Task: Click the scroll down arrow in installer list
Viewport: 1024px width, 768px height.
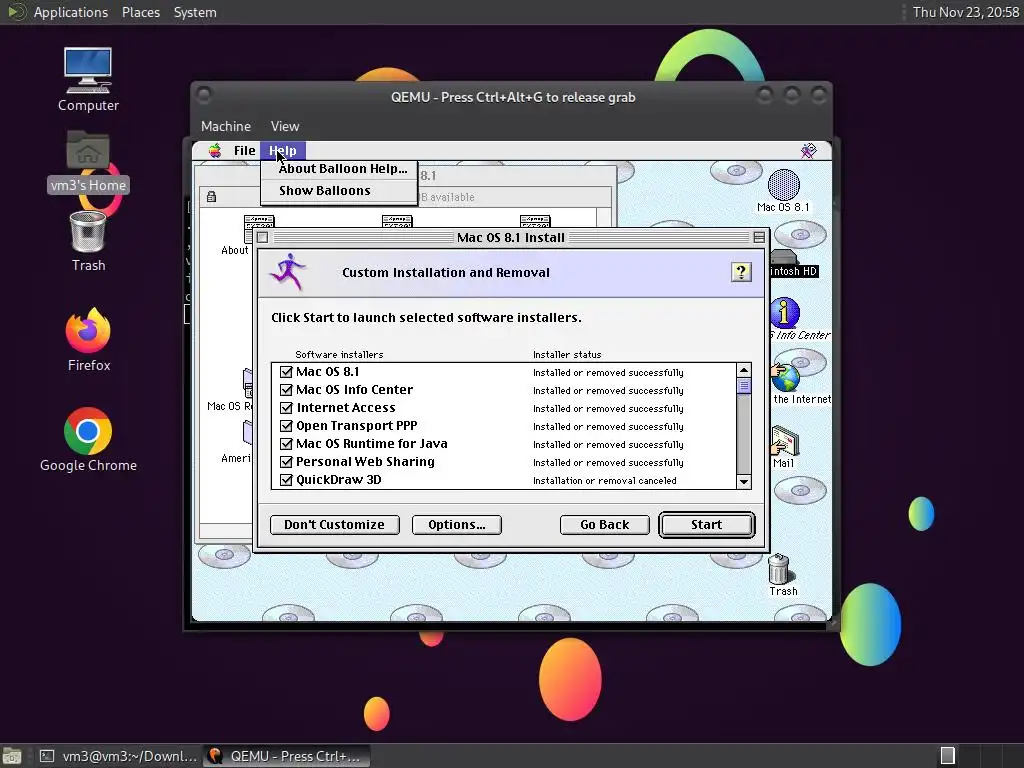Action: (744, 482)
